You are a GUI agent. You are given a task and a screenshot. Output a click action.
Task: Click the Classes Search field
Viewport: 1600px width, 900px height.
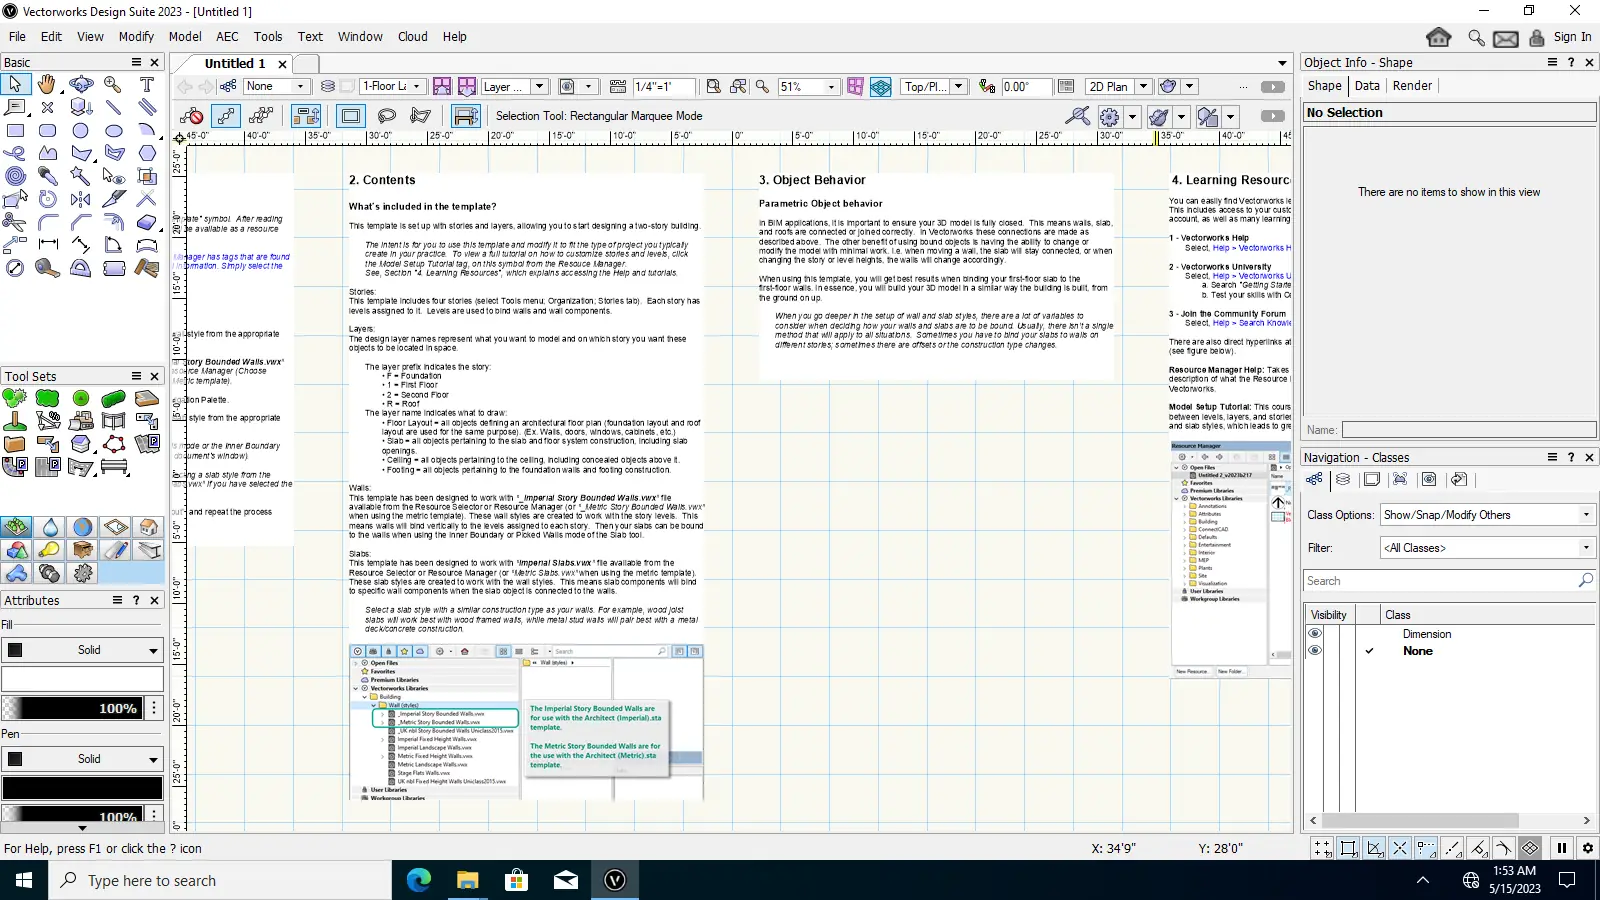point(1440,581)
